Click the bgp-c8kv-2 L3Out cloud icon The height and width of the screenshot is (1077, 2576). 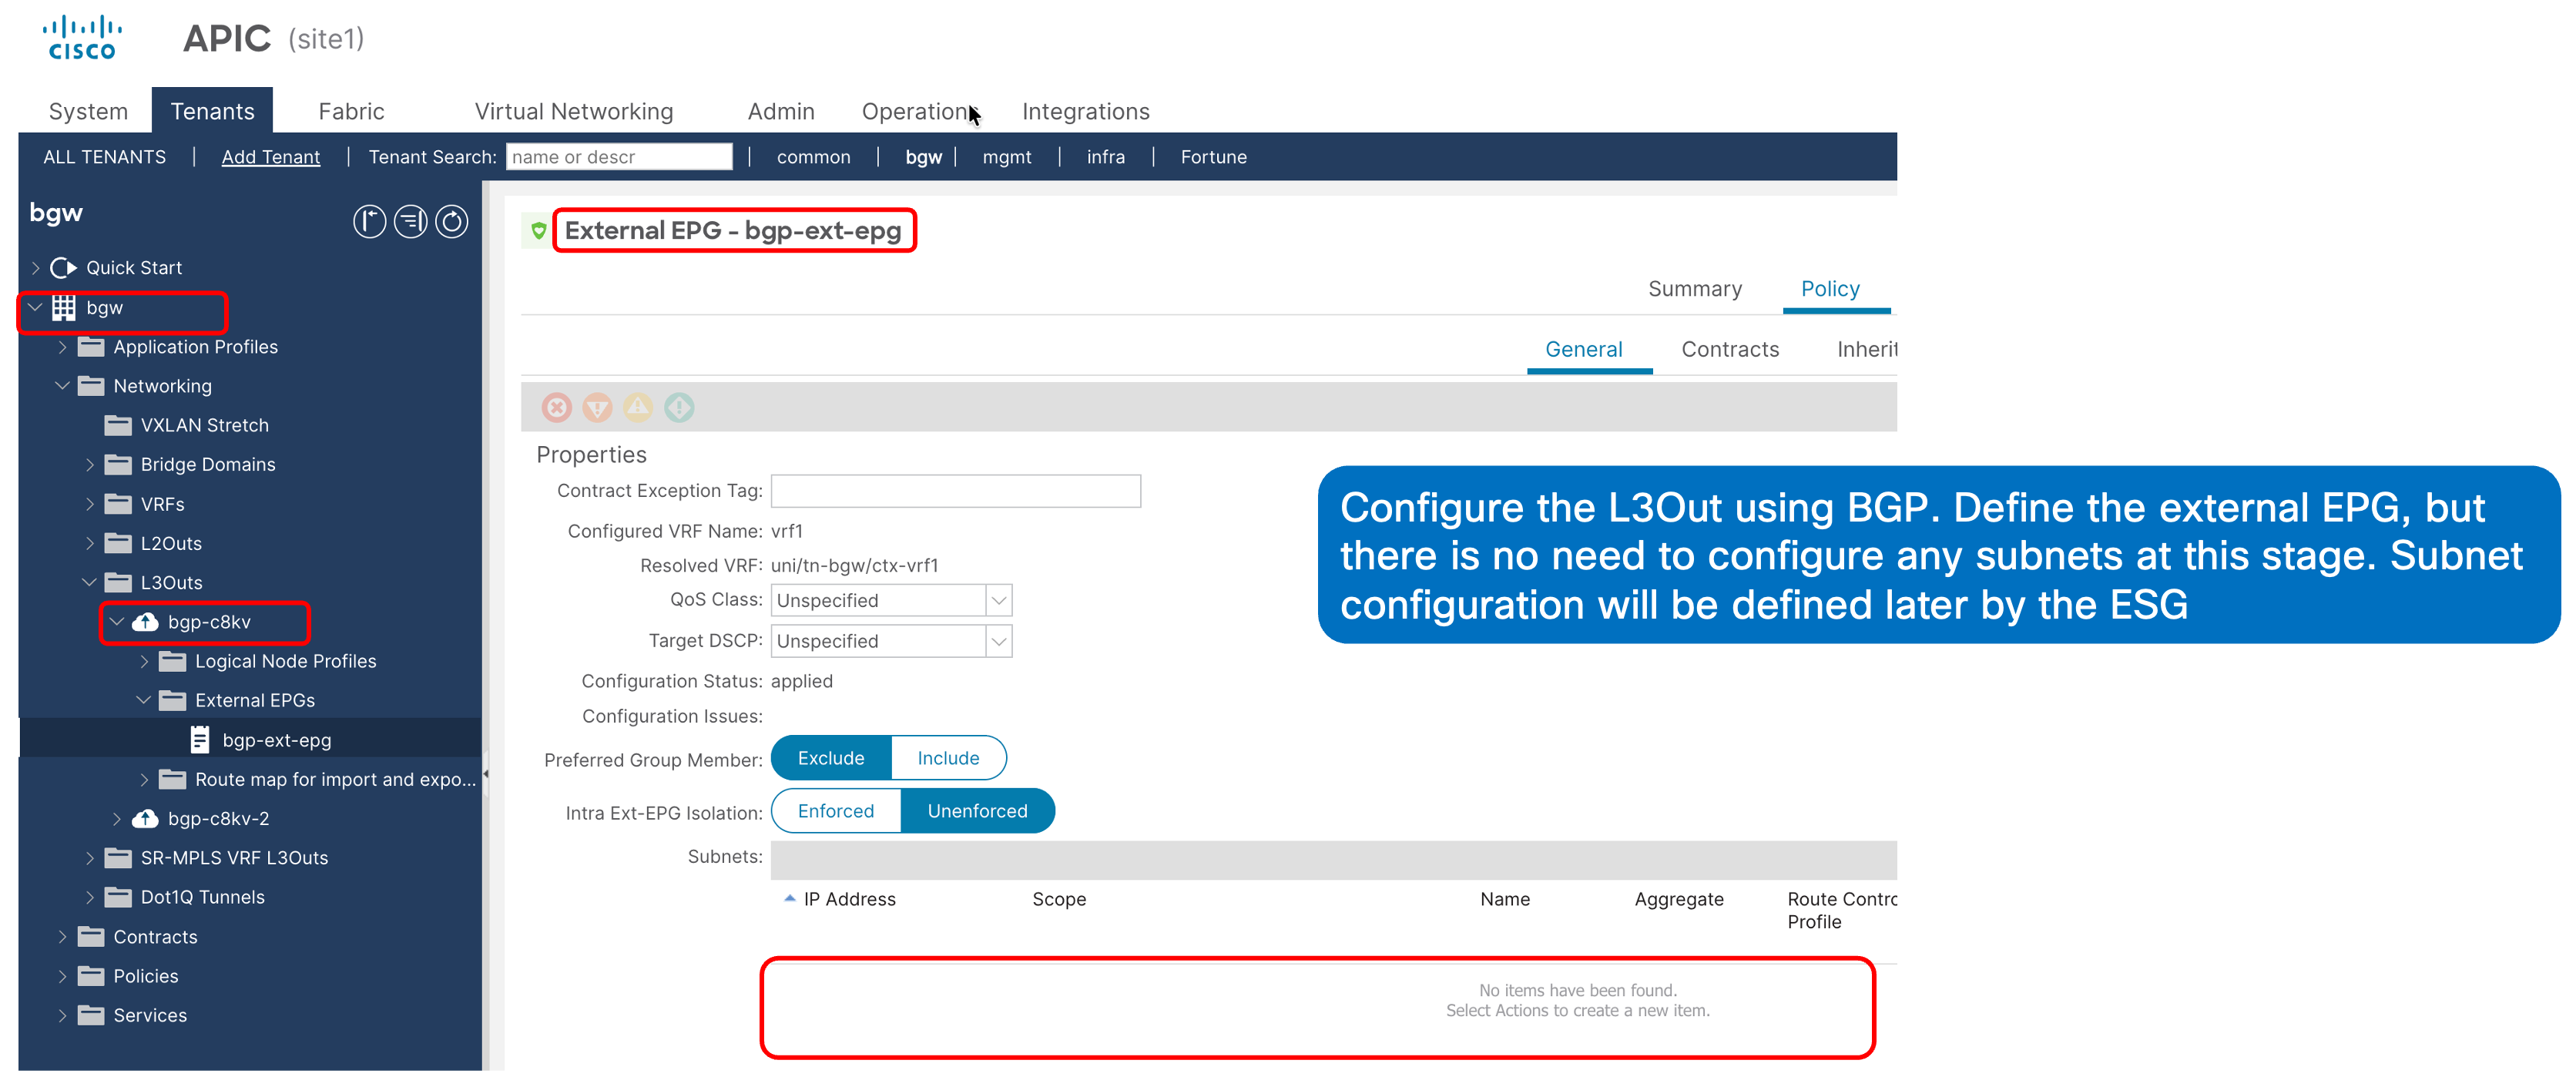pos(145,819)
